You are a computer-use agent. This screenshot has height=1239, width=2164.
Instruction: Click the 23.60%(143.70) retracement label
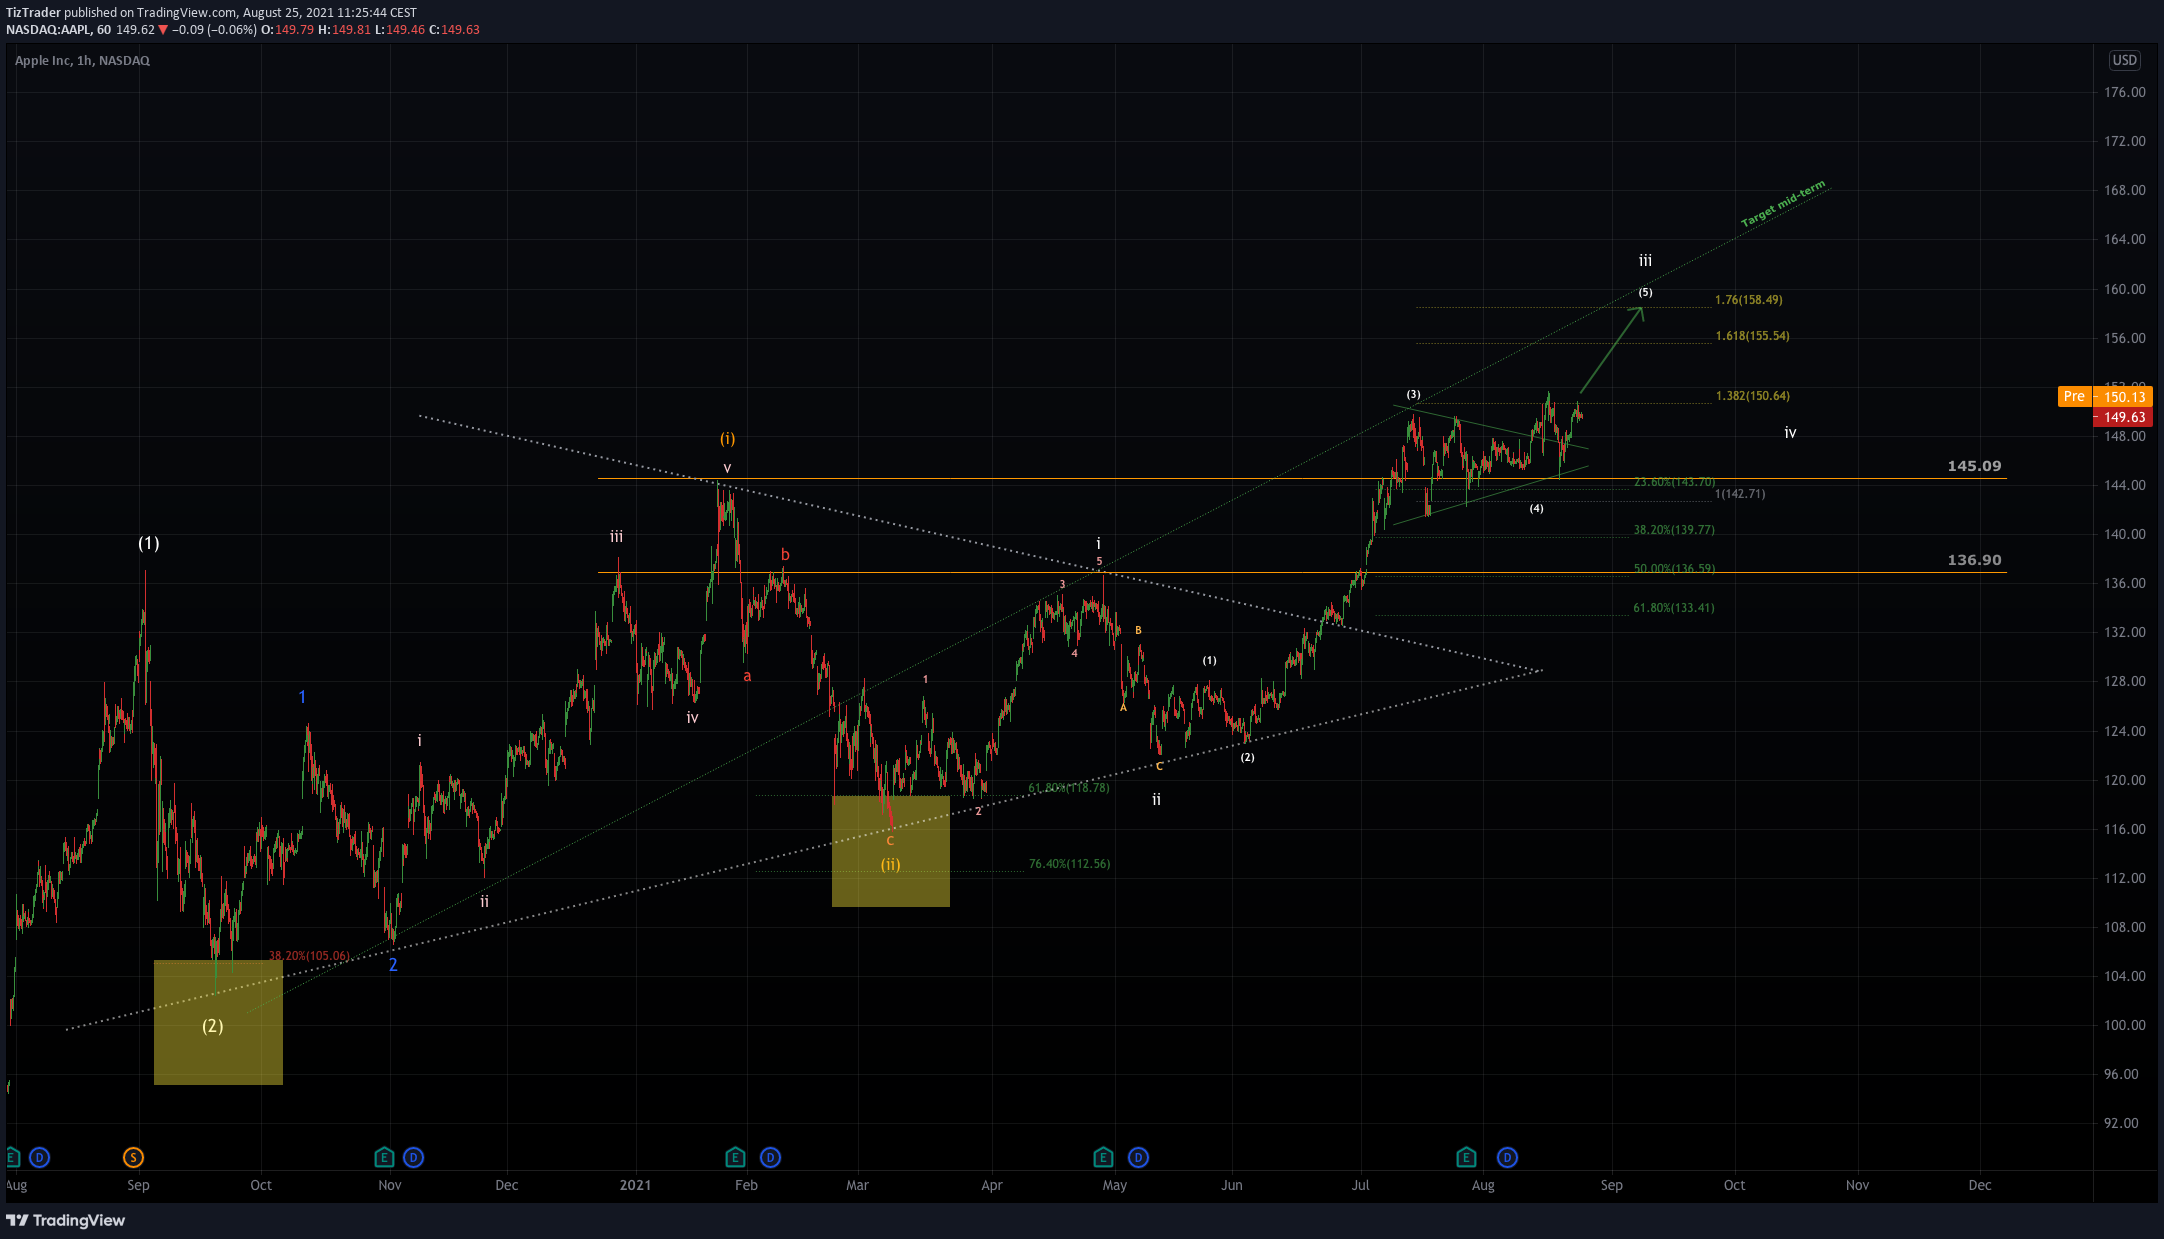point(1673,482)
